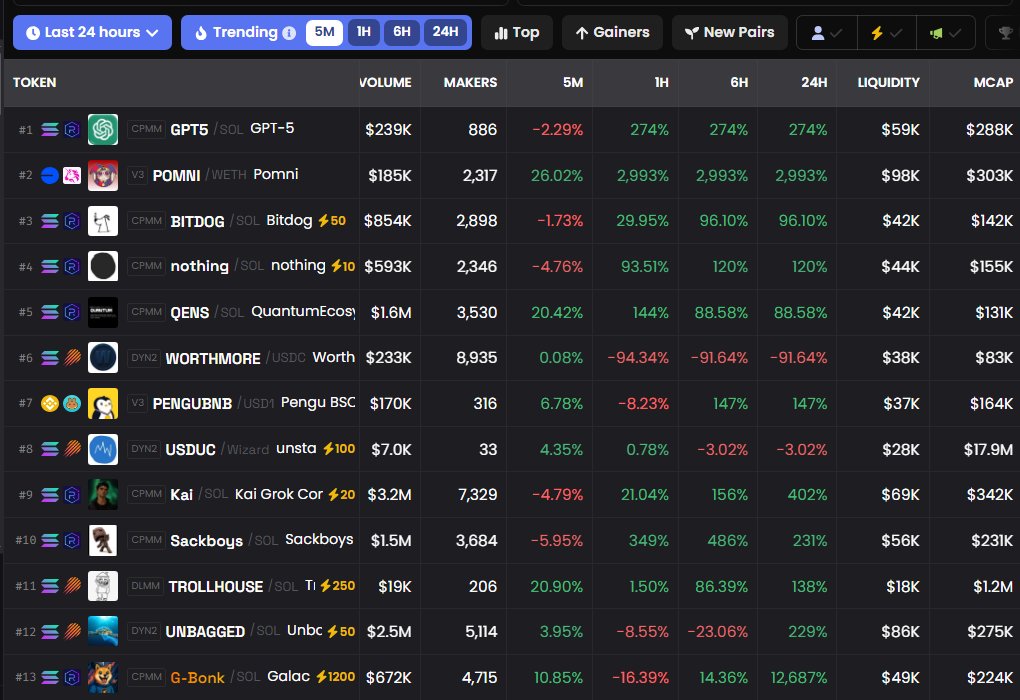Click the QuantumEcosy name text in QENS row
Viewport: 1020px width, 700px height.
303,312
